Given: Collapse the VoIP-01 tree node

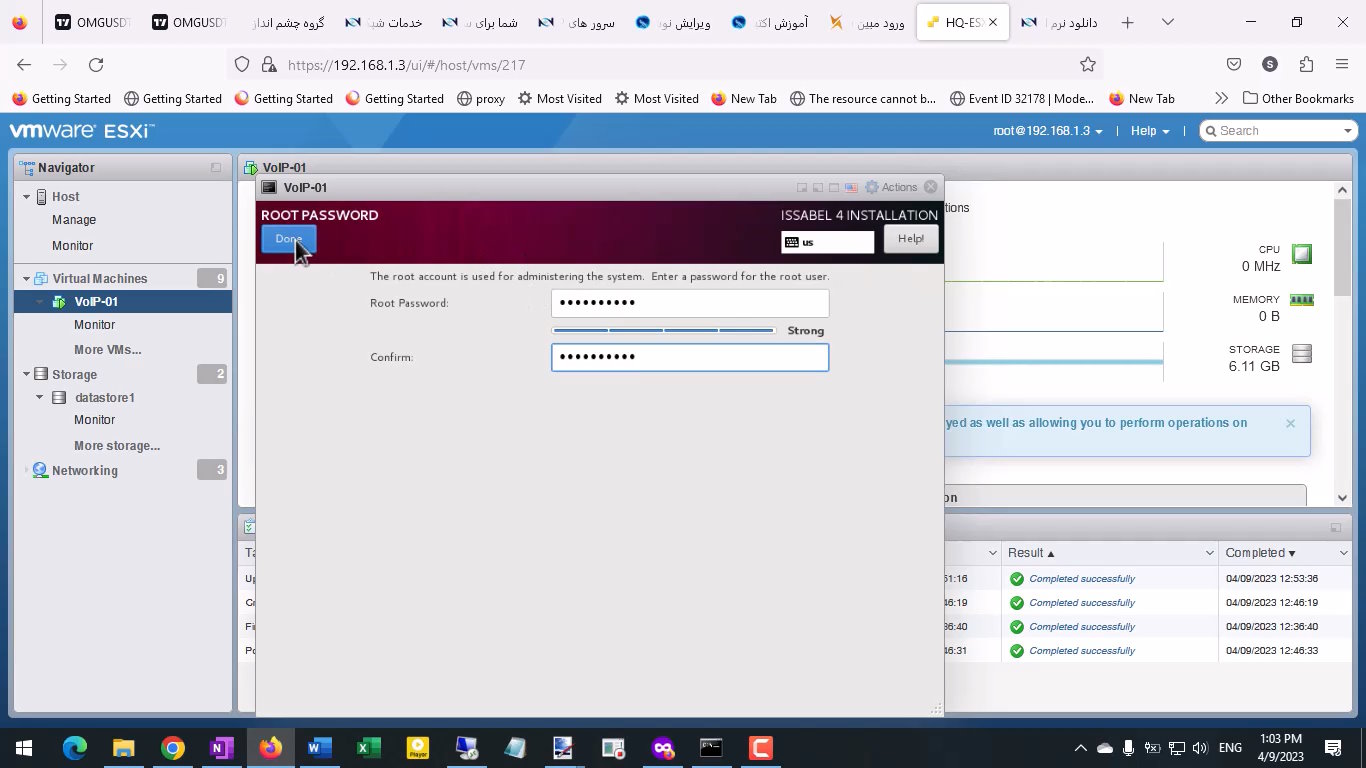Looking at the screenshot, I should pyautogui.click(x=40, y=301).
